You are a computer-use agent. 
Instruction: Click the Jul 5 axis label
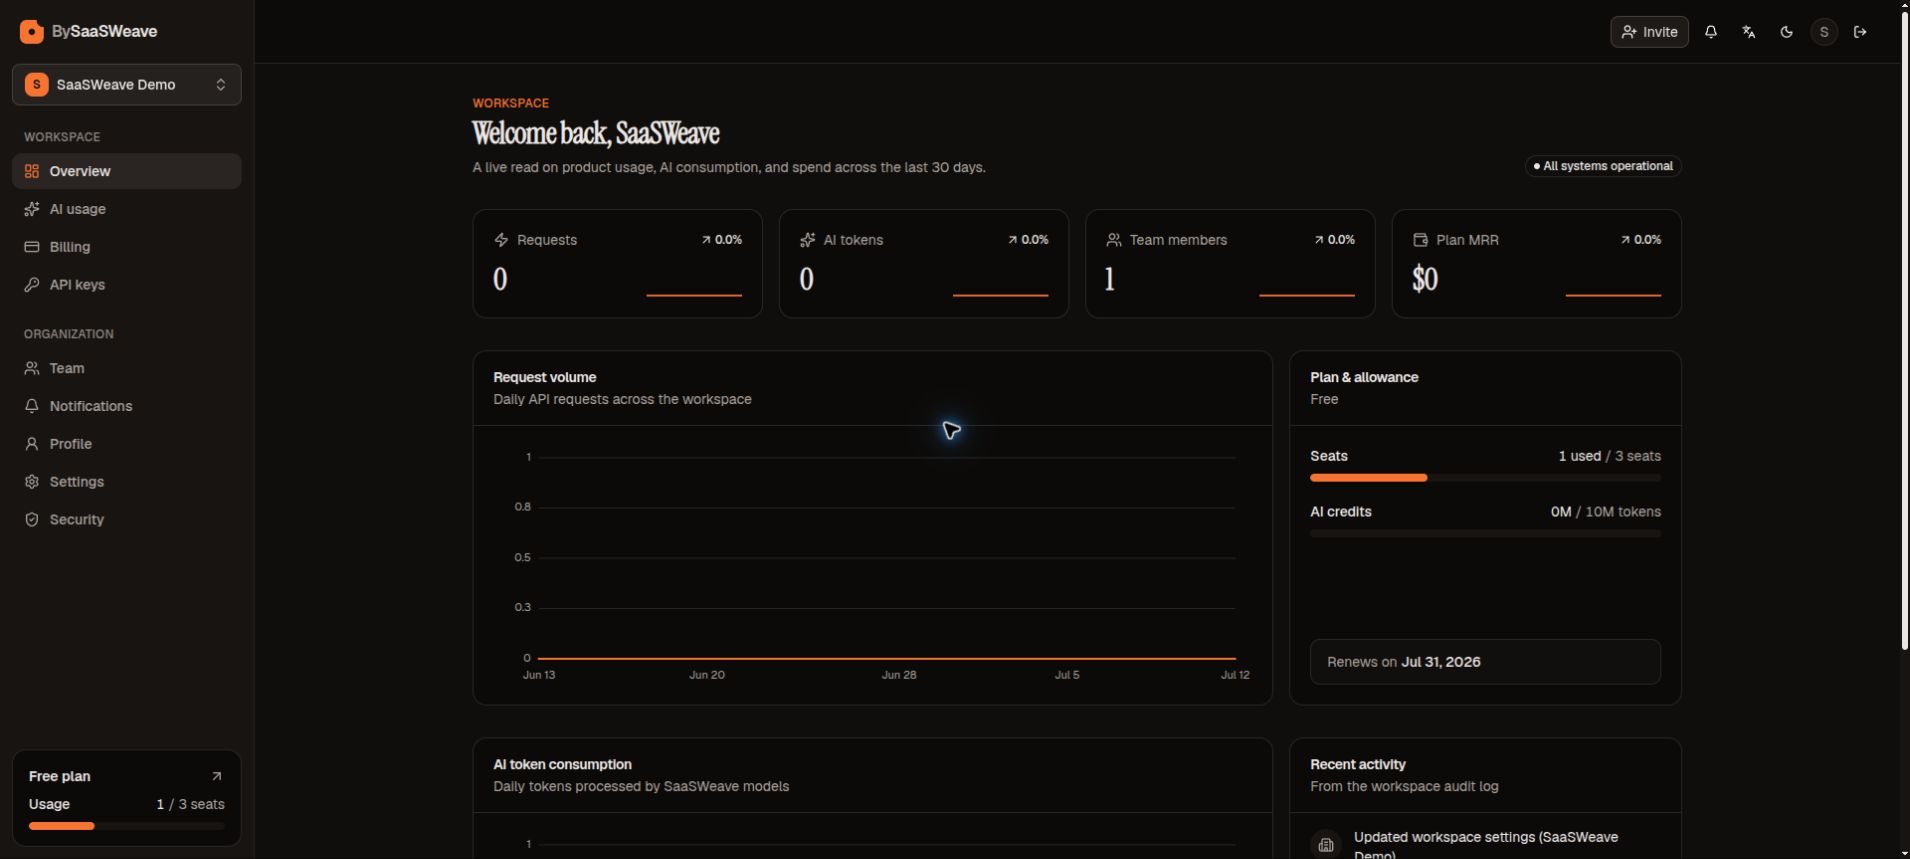tap(1067, 675)
